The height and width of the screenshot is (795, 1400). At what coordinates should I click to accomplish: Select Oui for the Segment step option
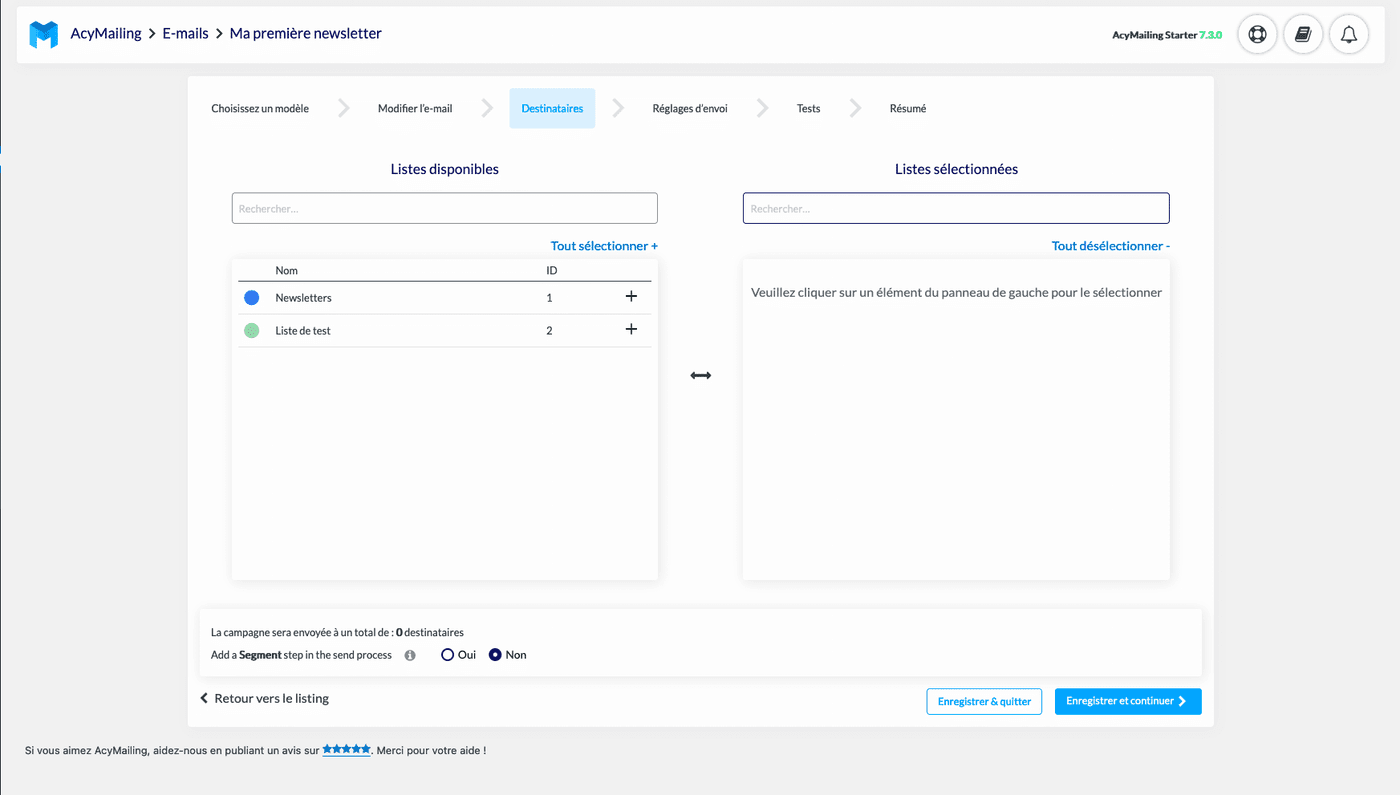pyautogui.click(x=446, y=655)
